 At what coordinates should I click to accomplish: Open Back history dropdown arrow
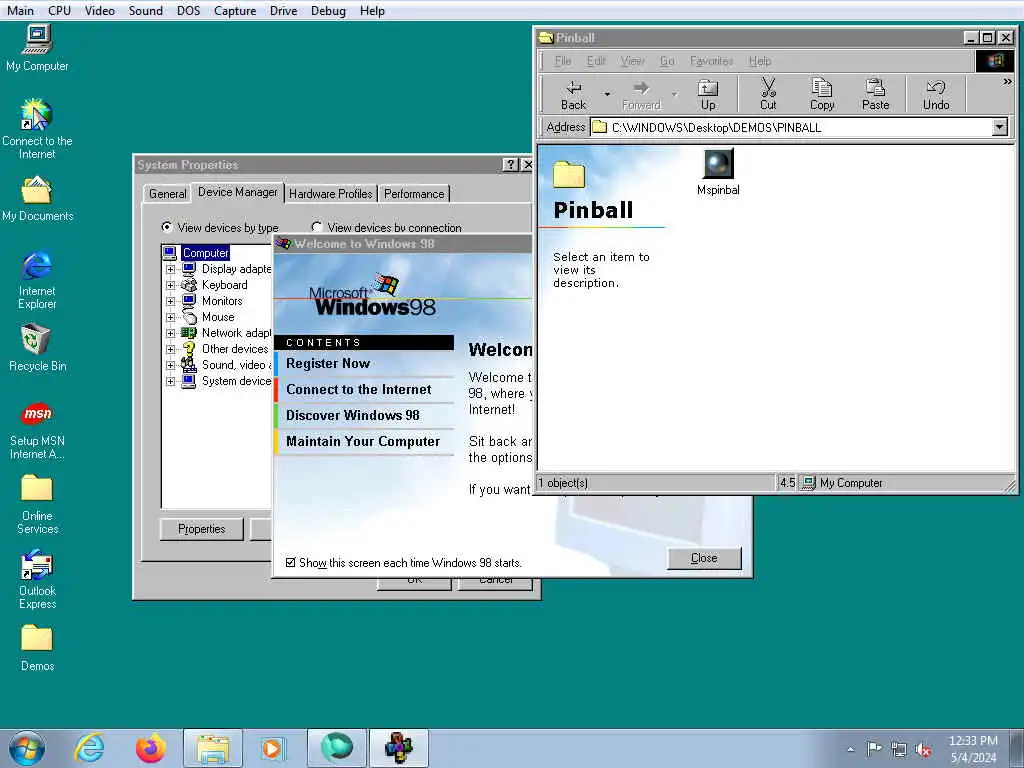coord(607,95)
